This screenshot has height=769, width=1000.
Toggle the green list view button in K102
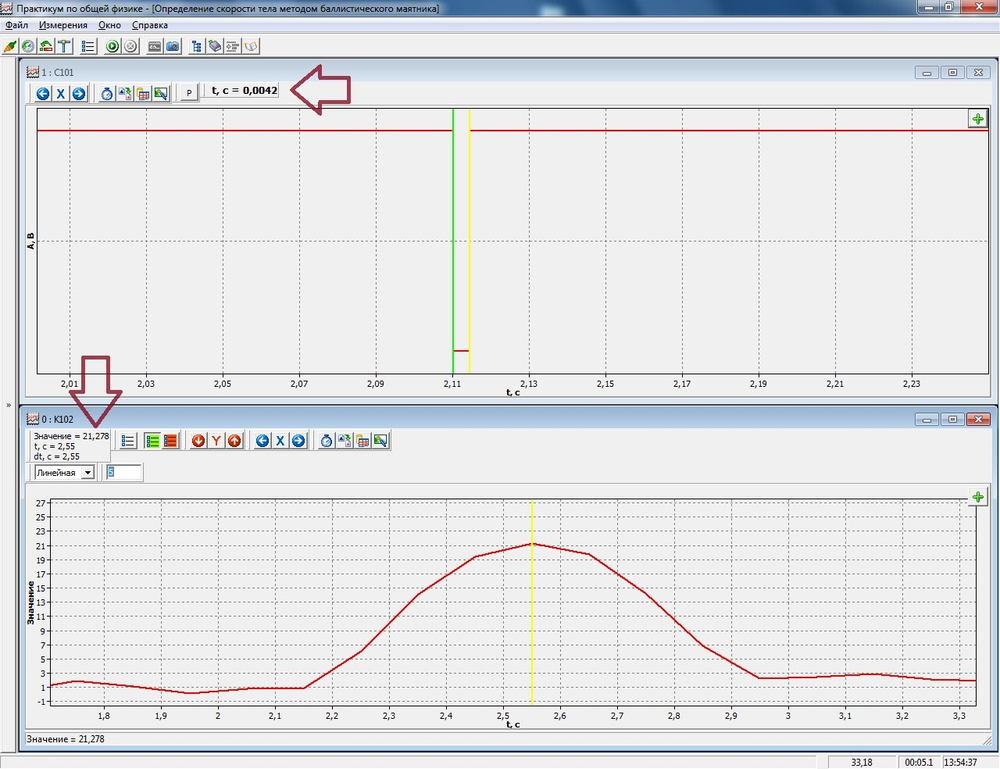(152, 441)
